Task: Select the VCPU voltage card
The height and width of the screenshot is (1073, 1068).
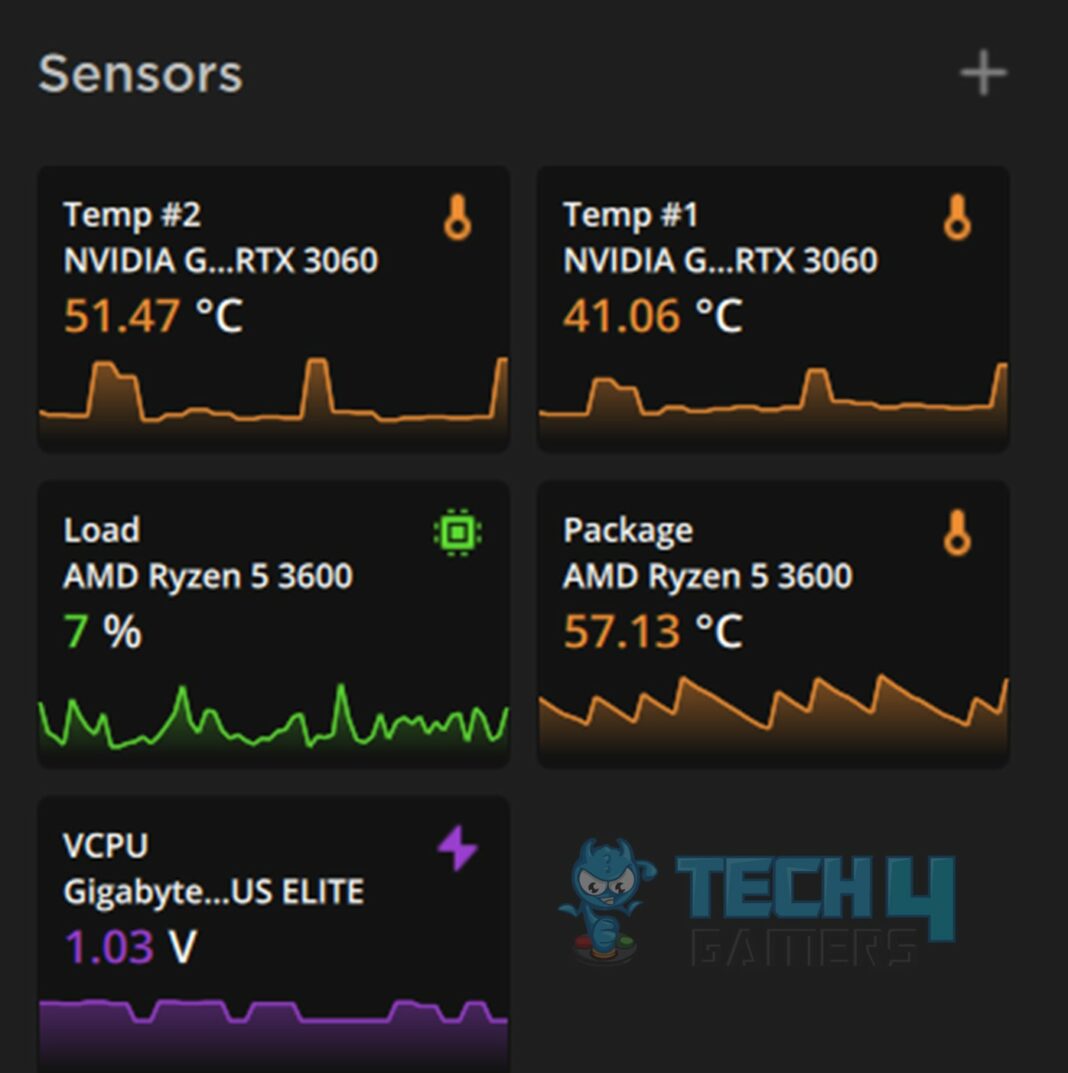Action: tap(273, 930)
